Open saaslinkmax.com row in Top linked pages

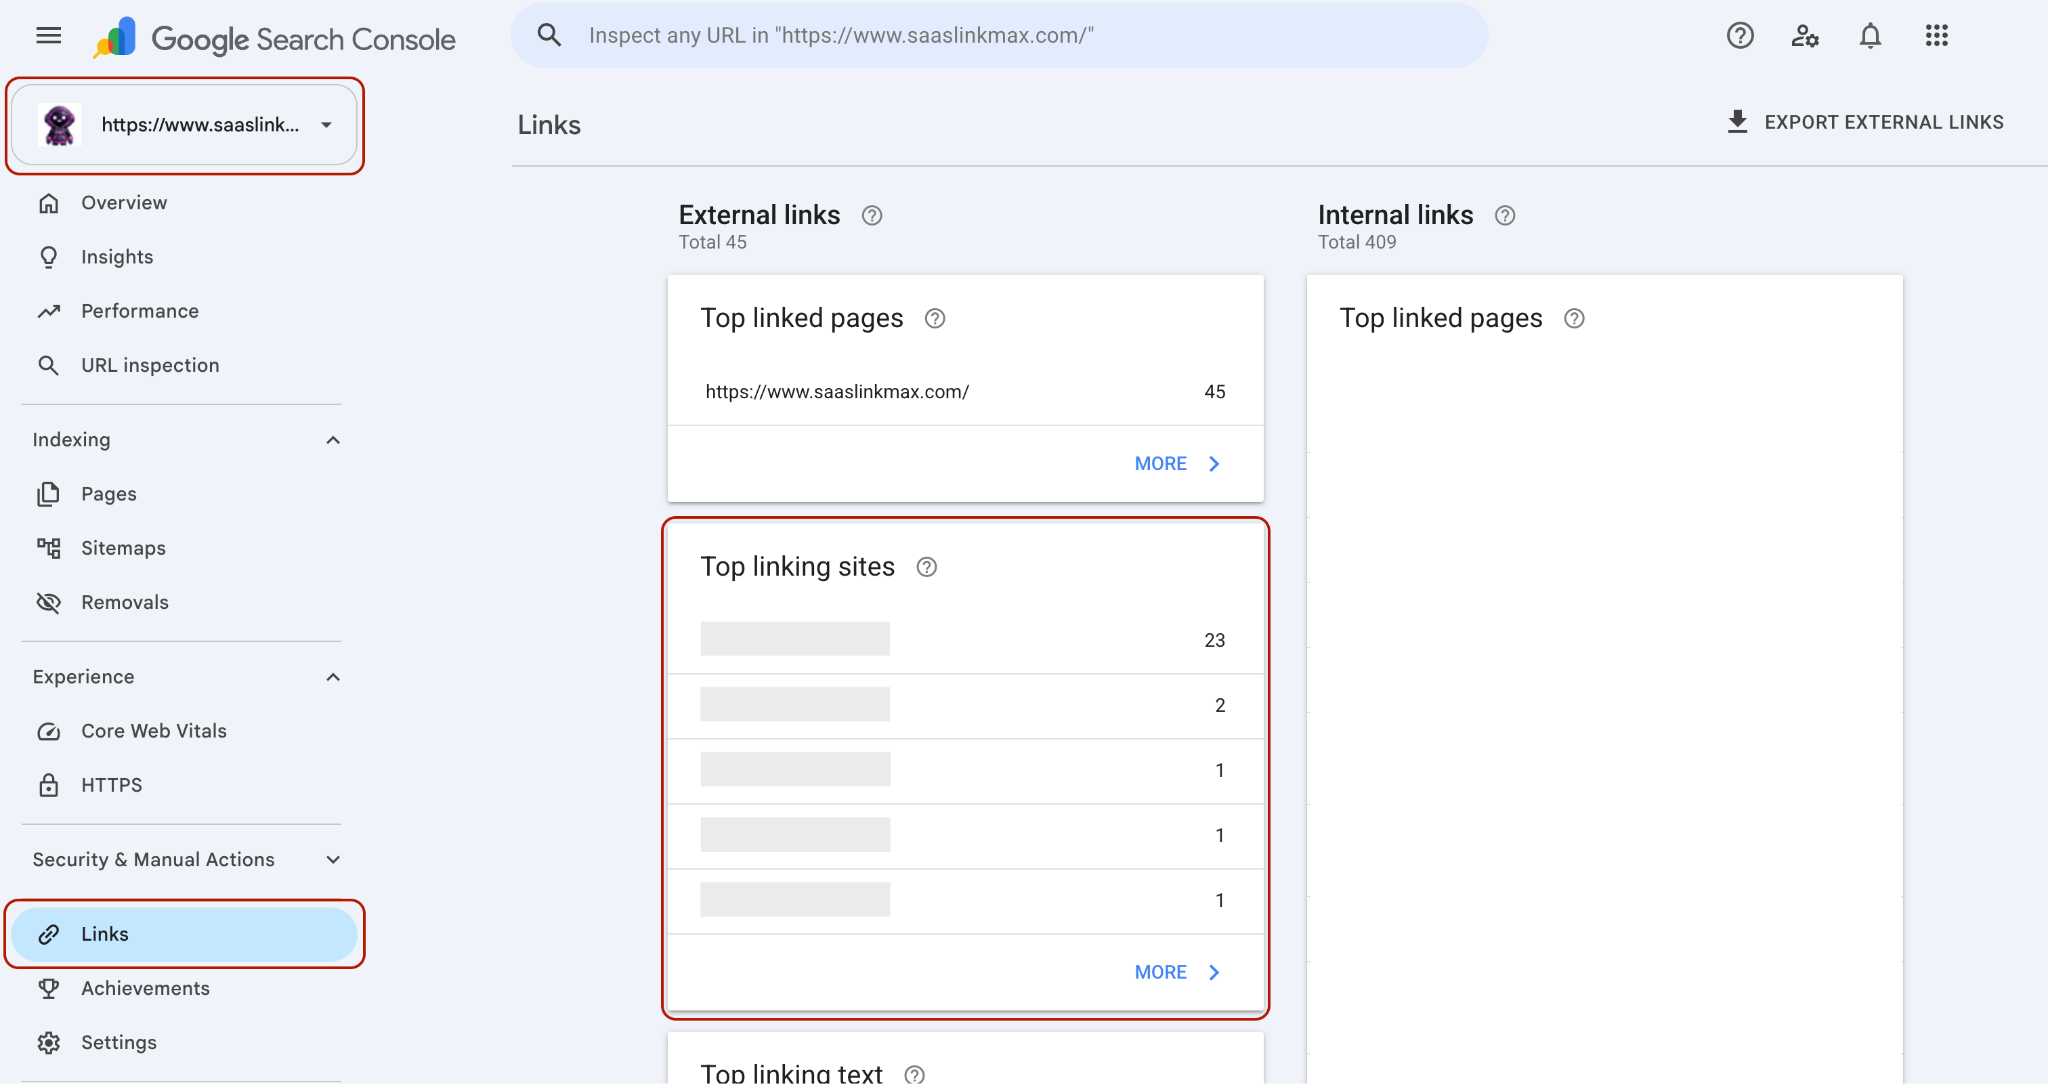pos(966,392)
